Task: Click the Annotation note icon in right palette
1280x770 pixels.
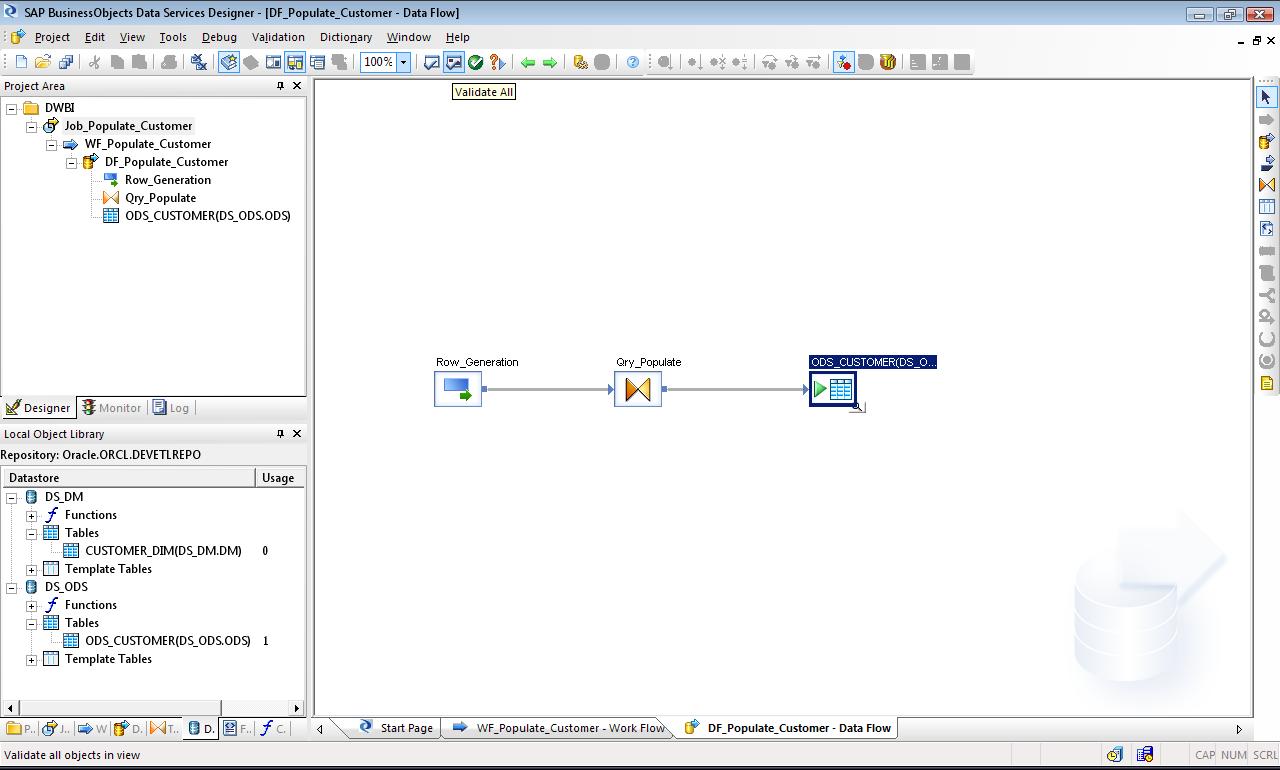Action: 1266,383
